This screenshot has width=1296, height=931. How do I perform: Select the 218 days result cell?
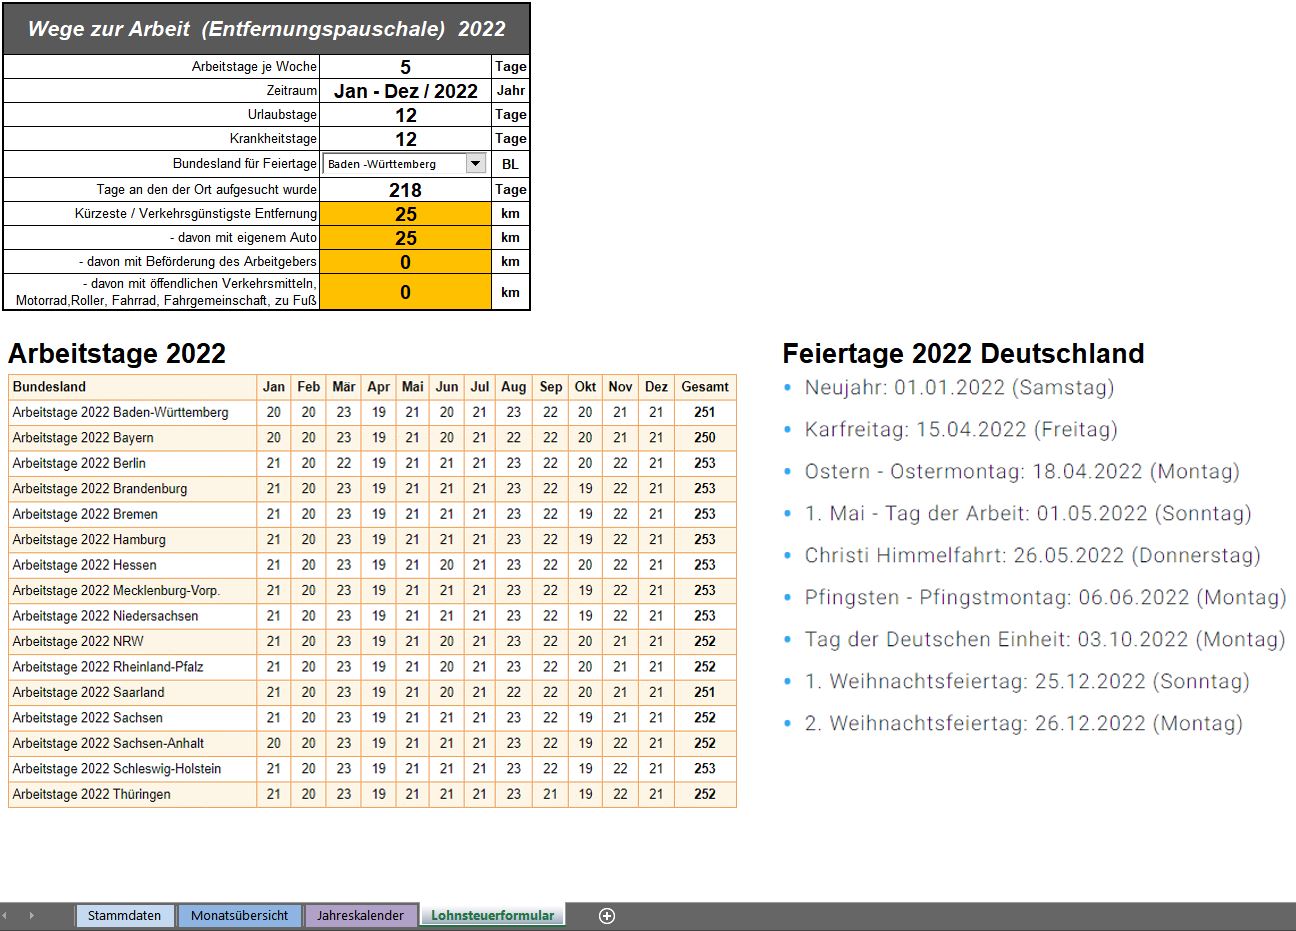click(405, 190)
